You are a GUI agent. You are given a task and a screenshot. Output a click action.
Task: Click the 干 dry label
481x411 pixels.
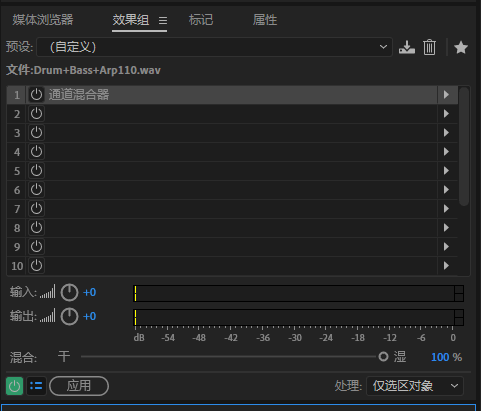64,357
